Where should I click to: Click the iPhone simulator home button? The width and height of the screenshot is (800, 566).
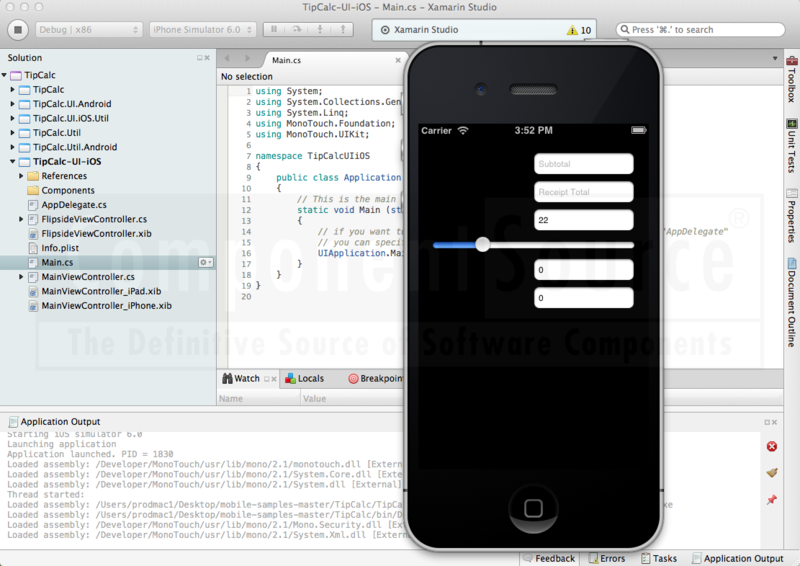533,508
